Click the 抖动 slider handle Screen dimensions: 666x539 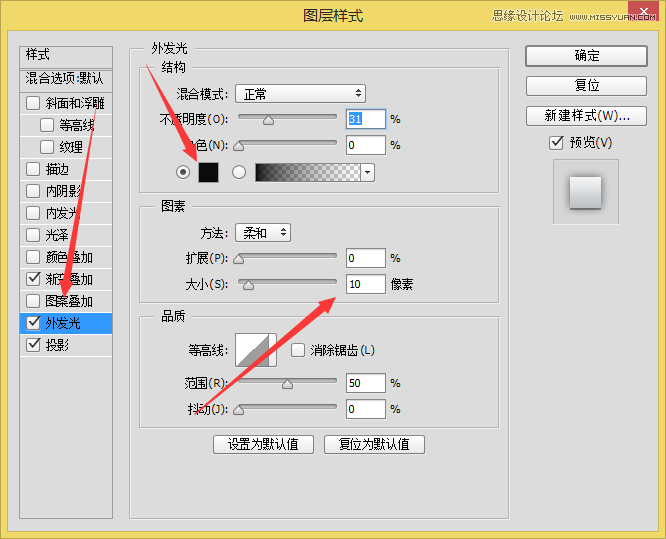point(239,411)
